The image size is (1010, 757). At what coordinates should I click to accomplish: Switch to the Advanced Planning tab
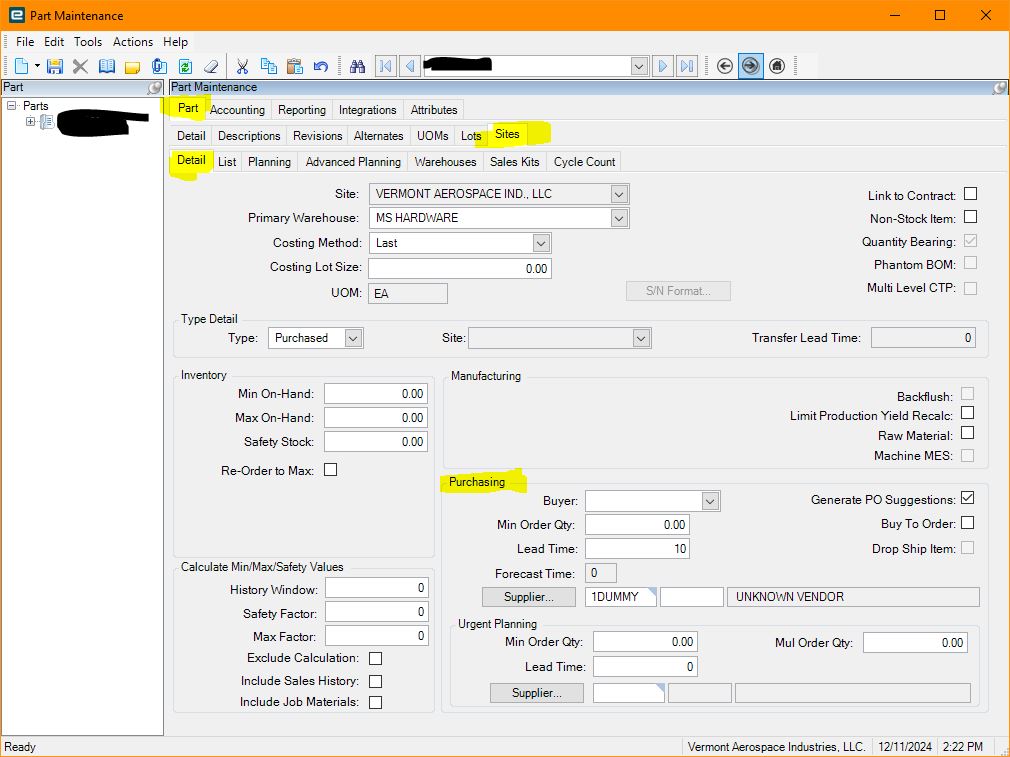[353, 162]
